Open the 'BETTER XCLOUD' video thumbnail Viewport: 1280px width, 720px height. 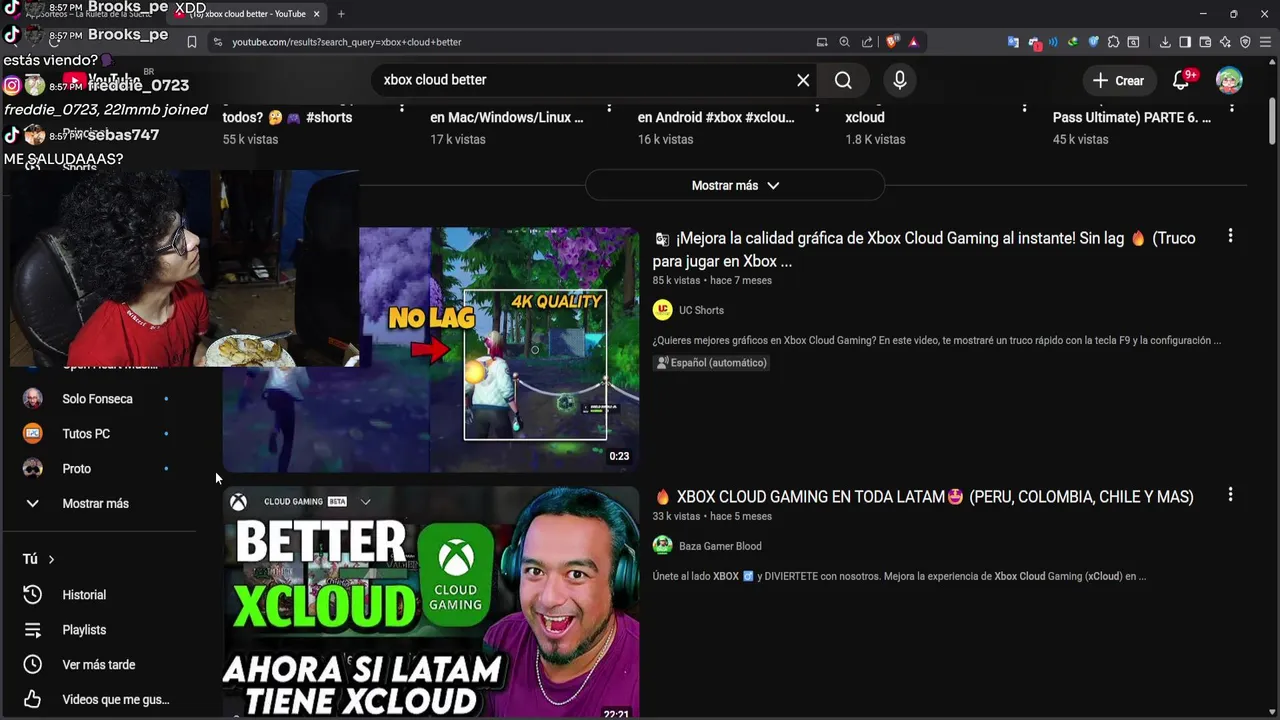tap(431, 602)
